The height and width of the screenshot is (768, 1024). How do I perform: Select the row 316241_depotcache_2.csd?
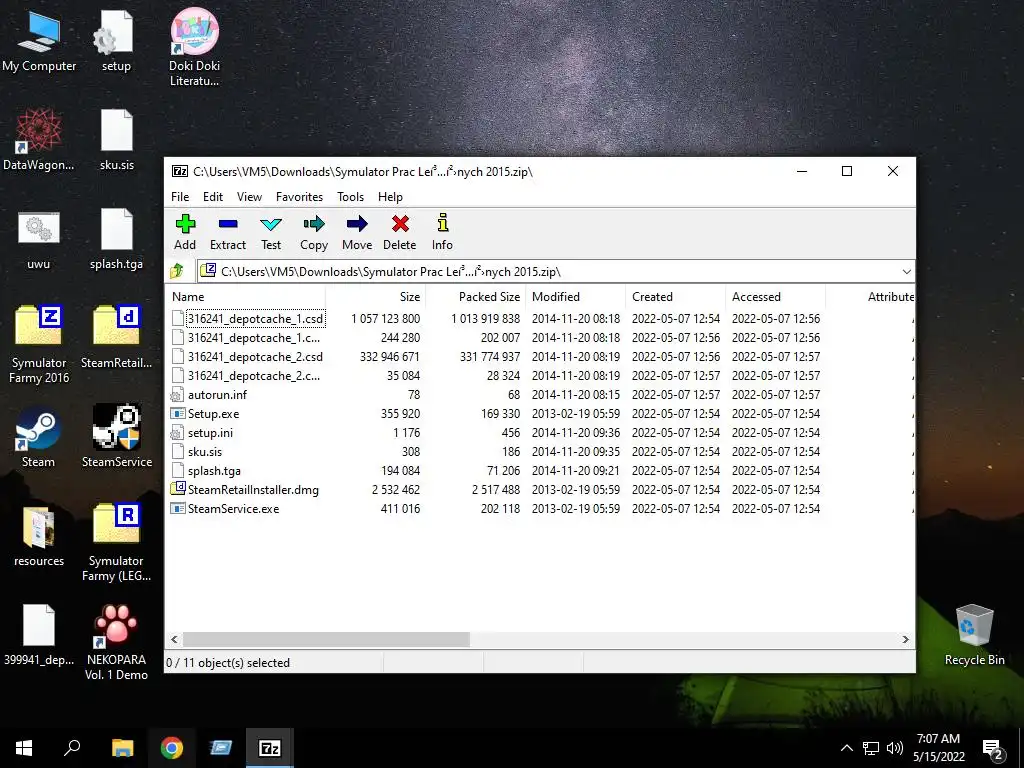point(540,357)
